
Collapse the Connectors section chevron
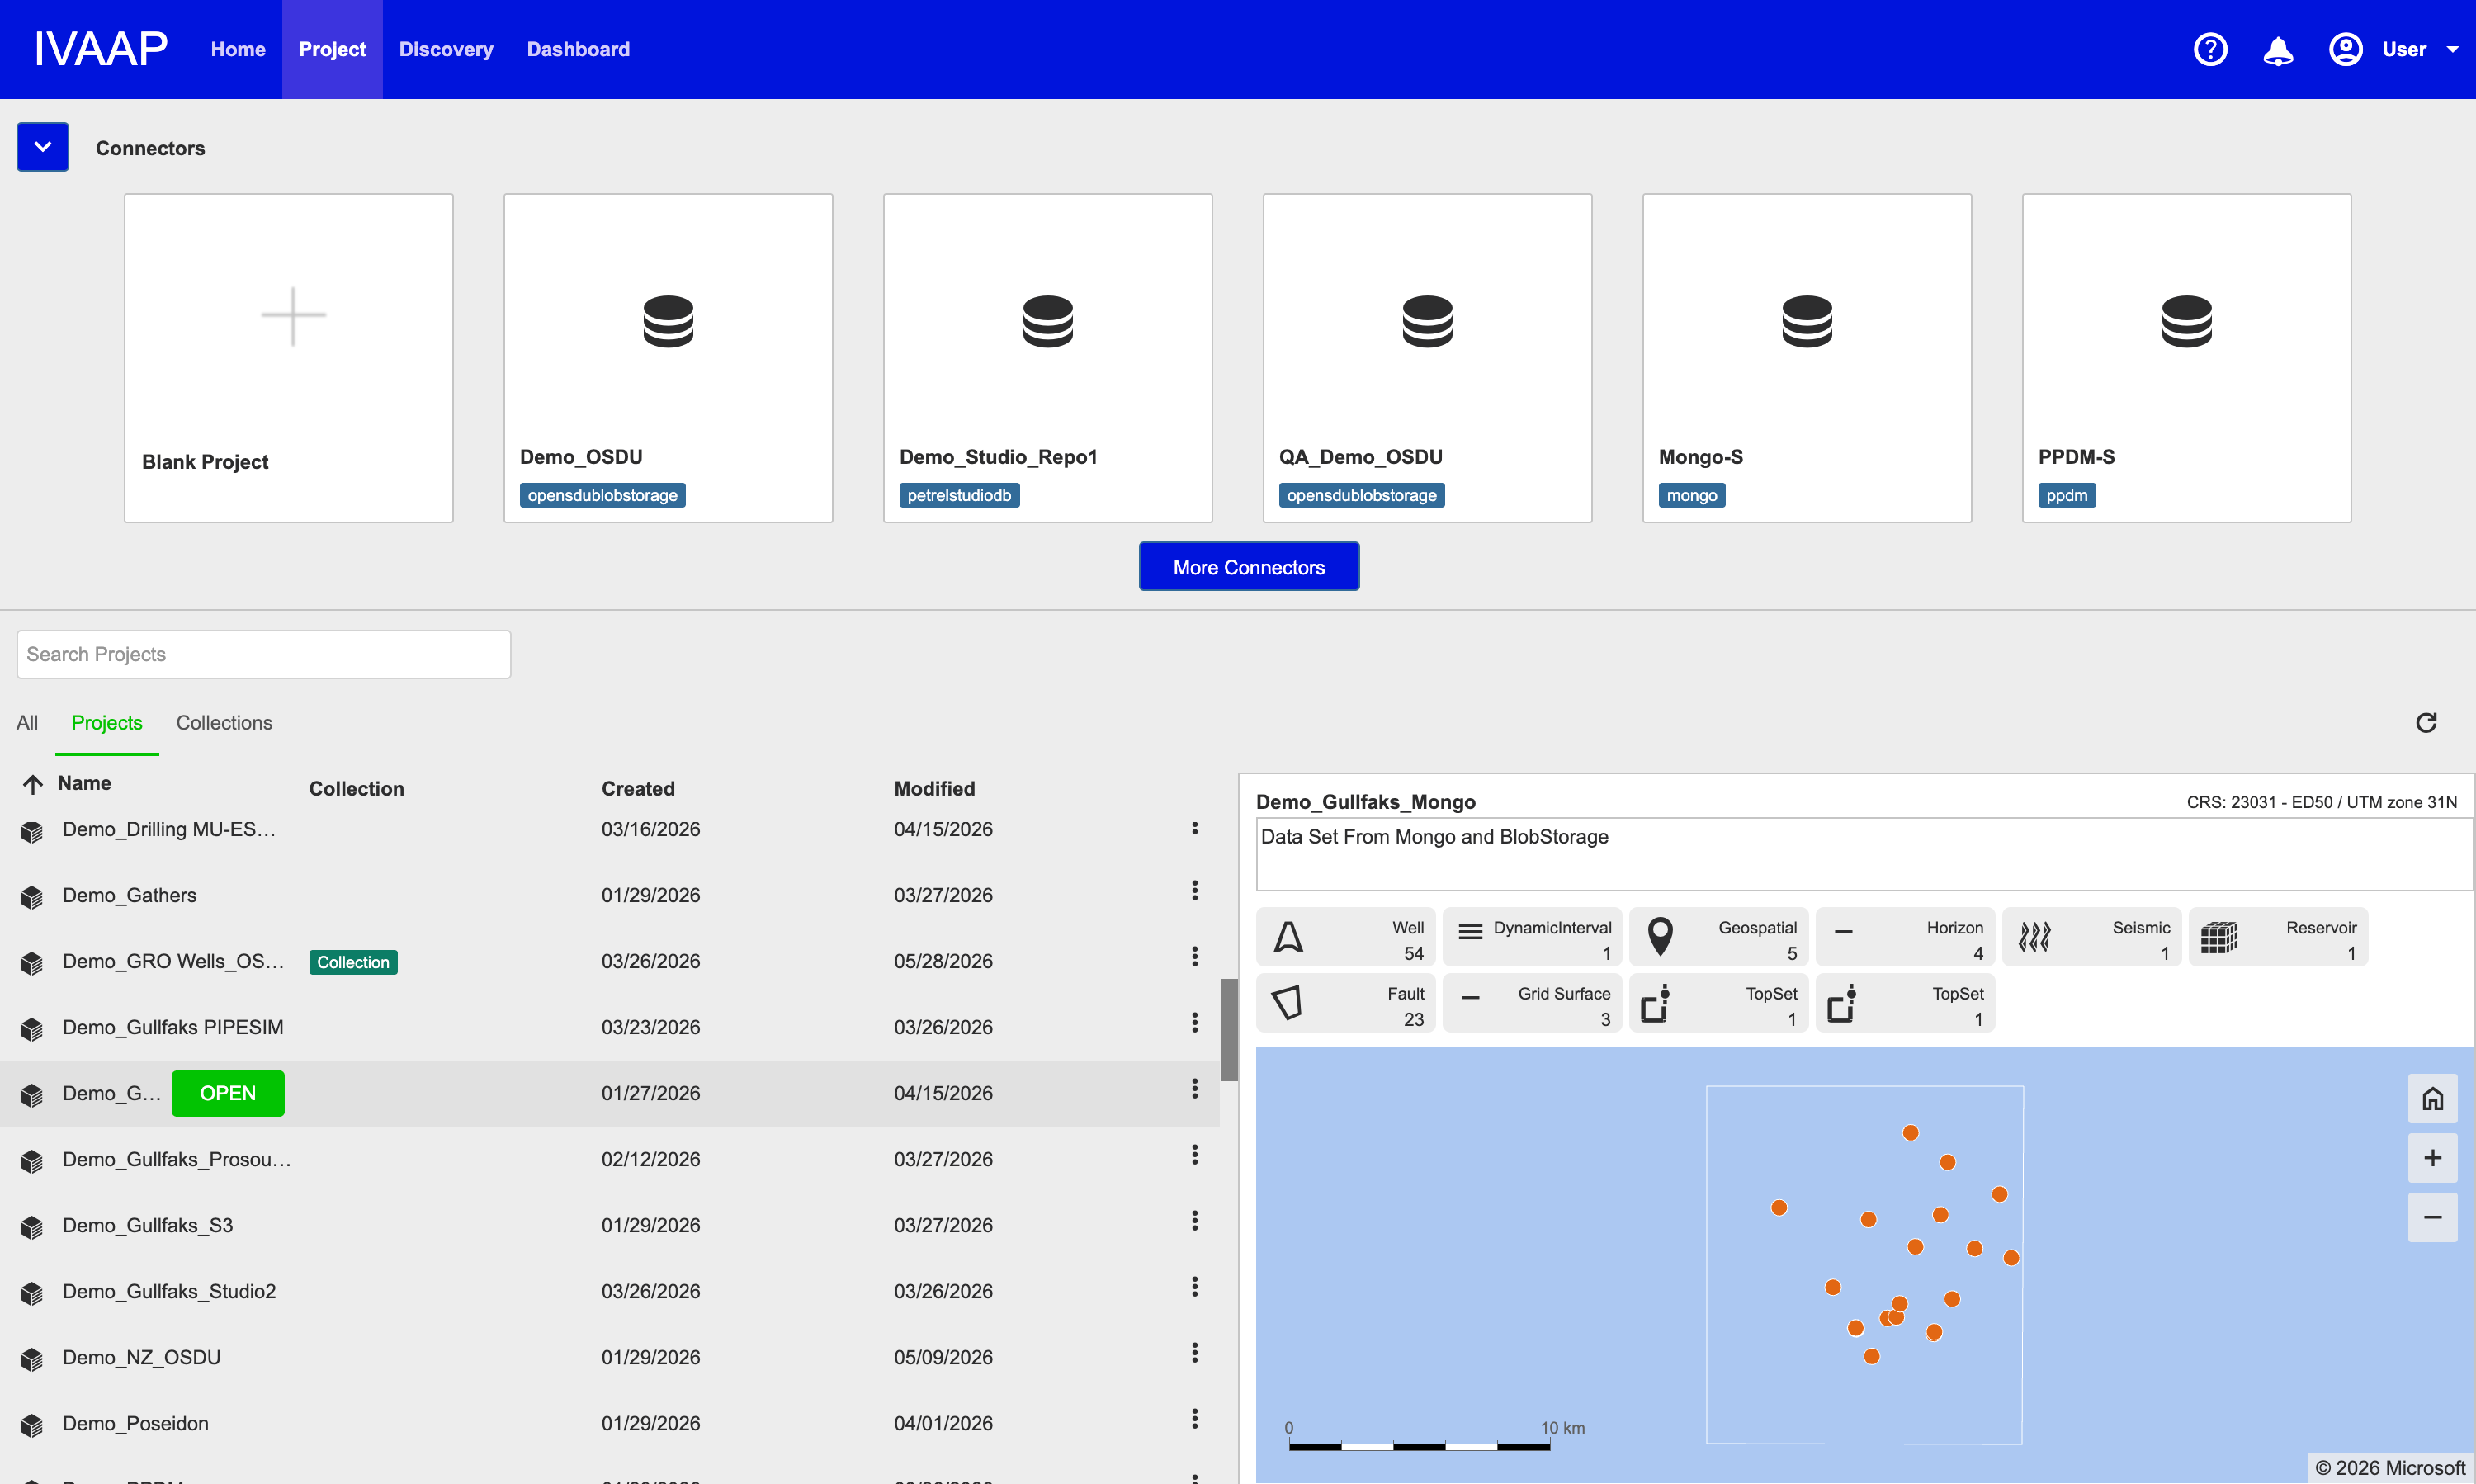pyautogui.click(x=43, y=147)
